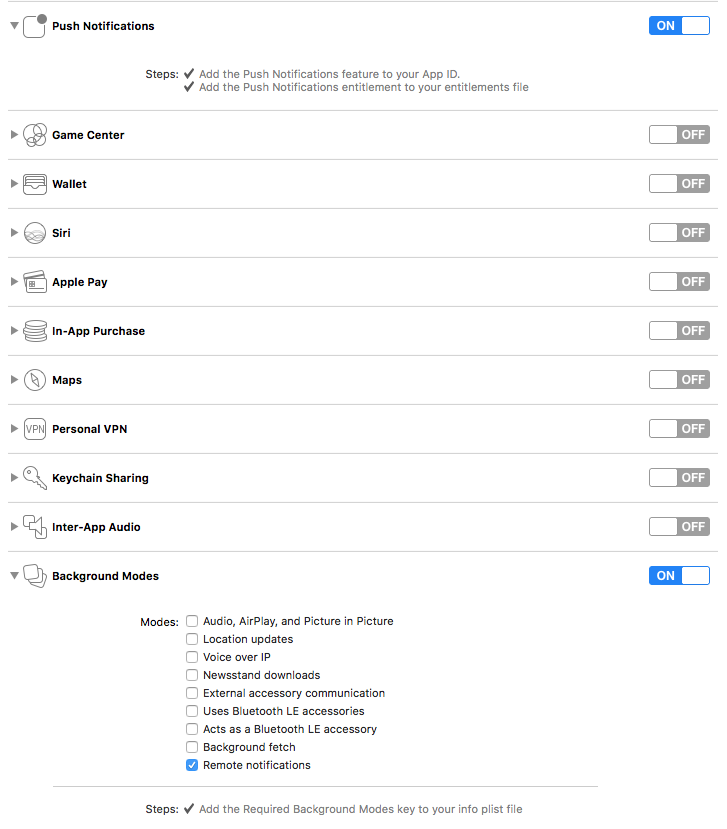The width and height of the screenshot is (727, 829).
Task: Click the Apple Pay card icon
Action: tap(35, 282)
